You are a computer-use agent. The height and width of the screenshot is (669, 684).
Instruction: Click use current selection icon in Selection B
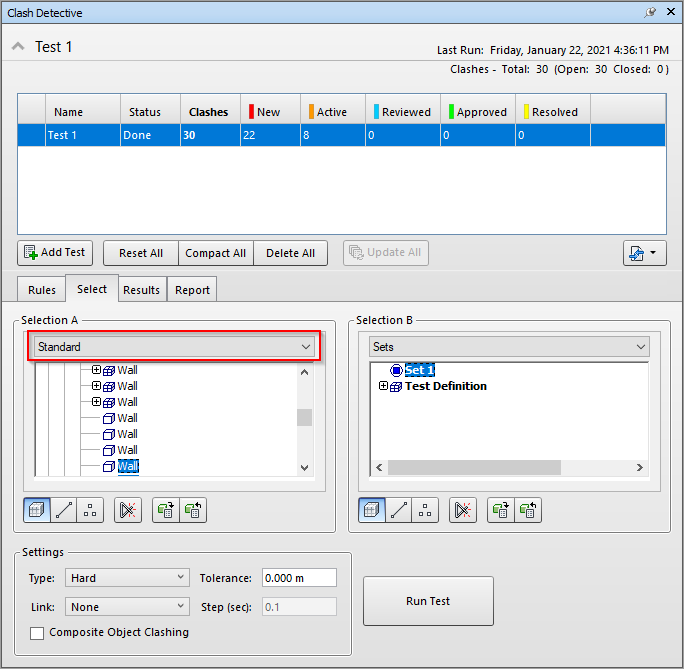coord(501,510)
